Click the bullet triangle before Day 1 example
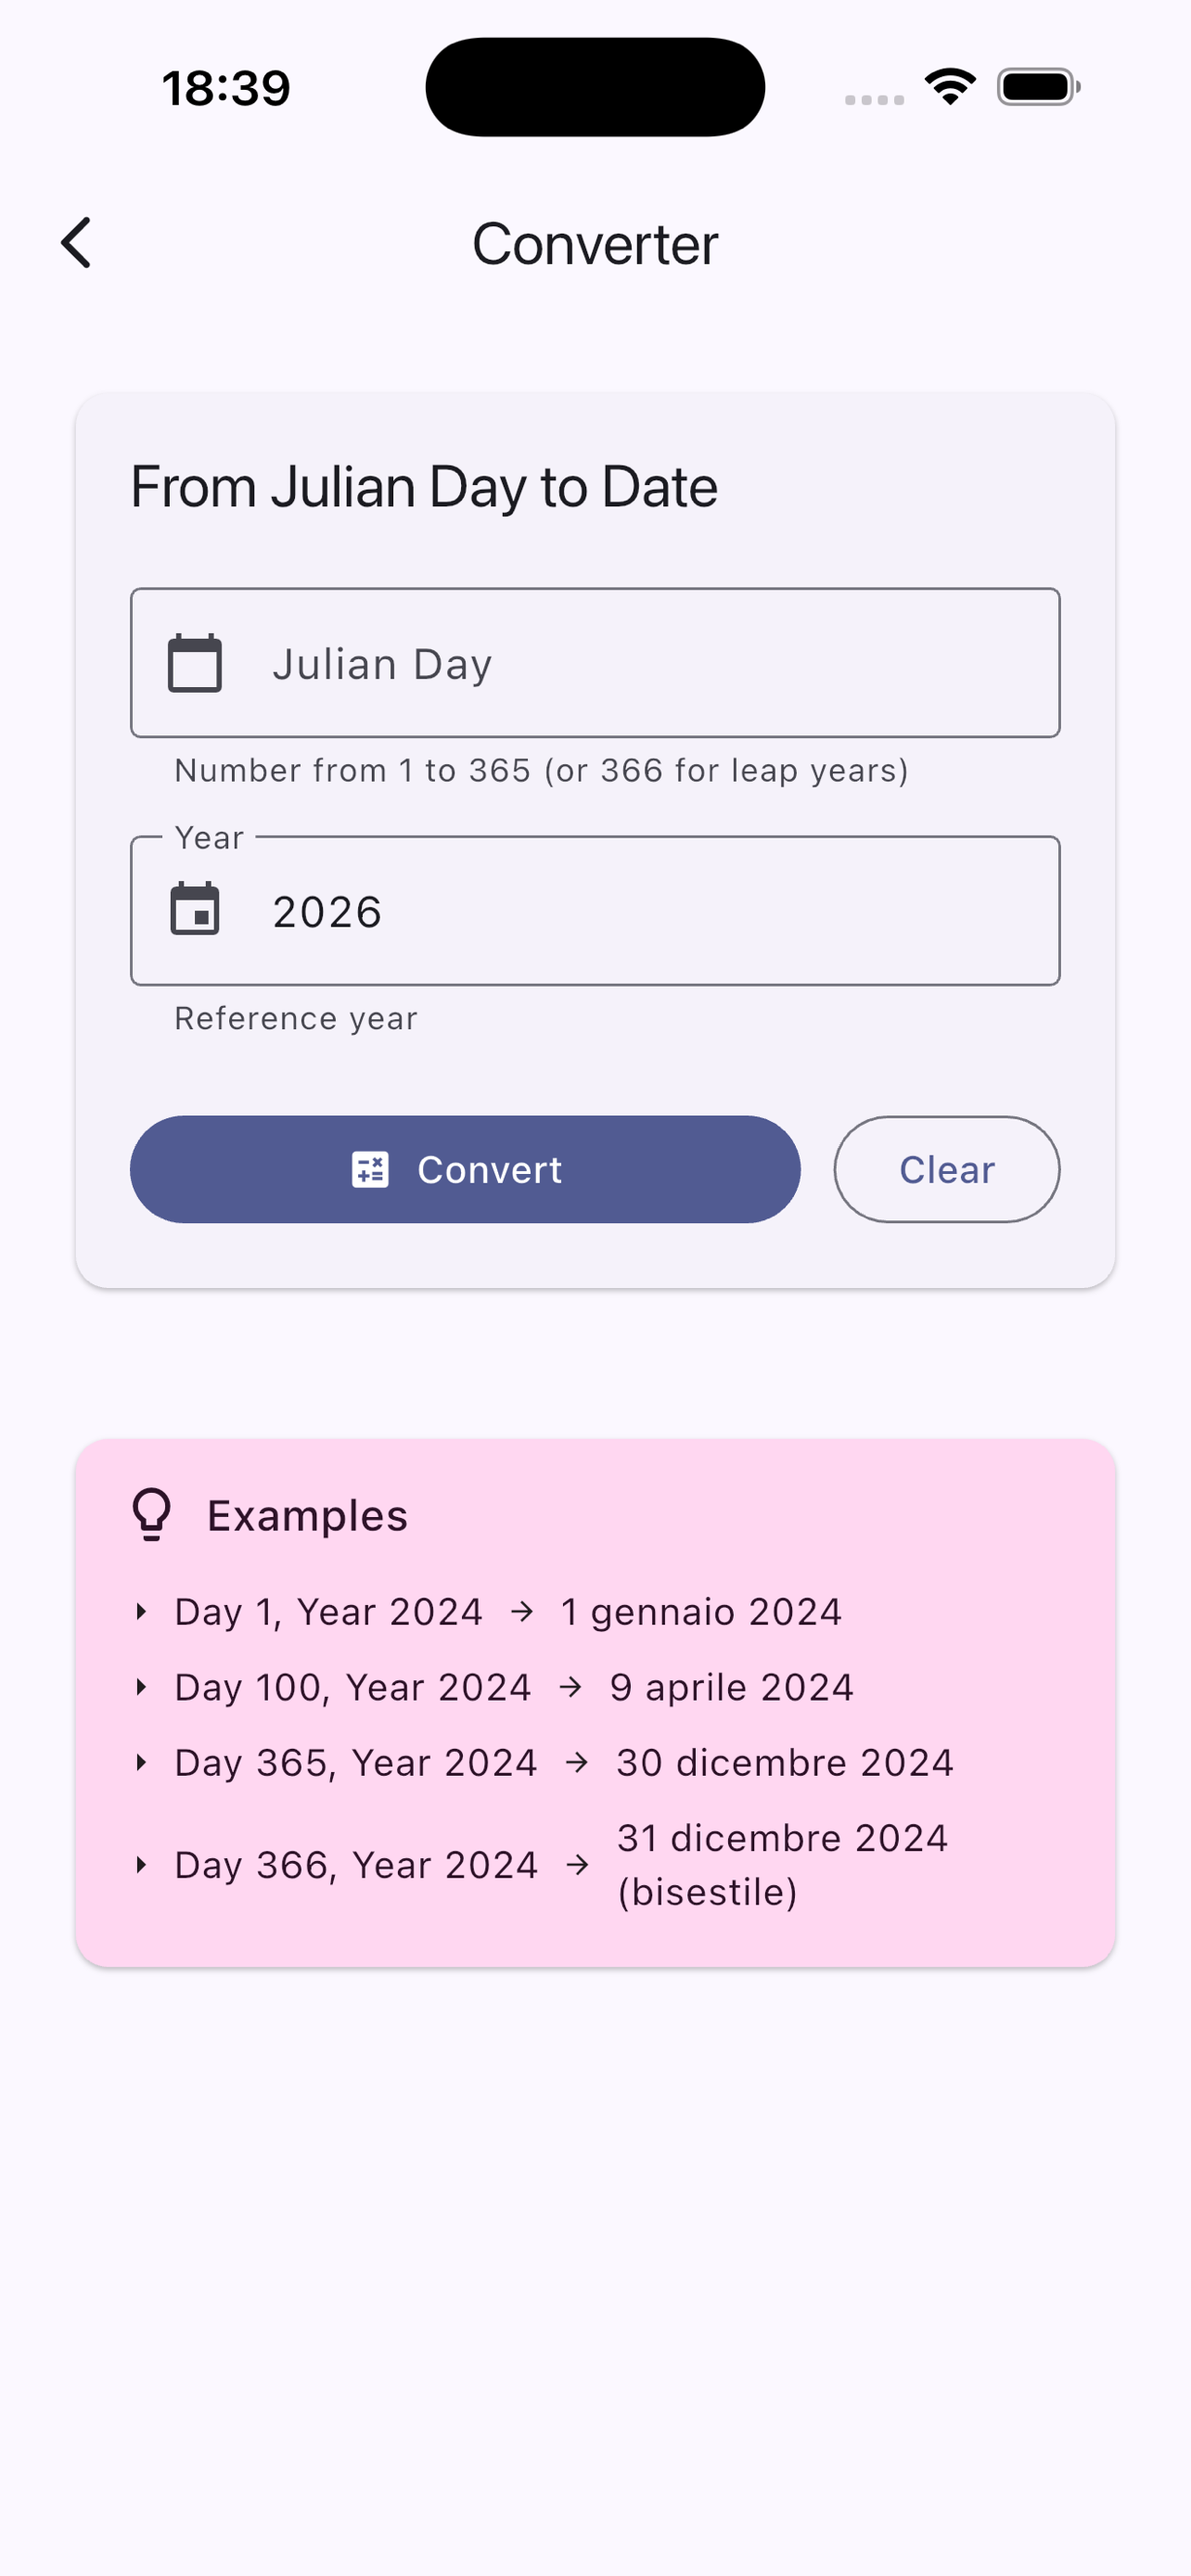The image size is (1191, 2576). coord(141,1611)
